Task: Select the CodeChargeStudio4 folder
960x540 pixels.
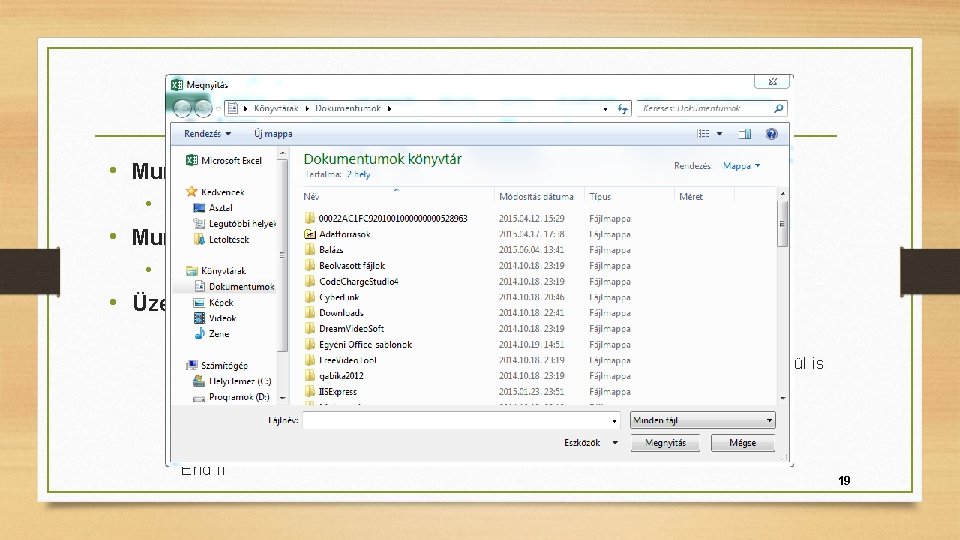Action: pos(351,282)
